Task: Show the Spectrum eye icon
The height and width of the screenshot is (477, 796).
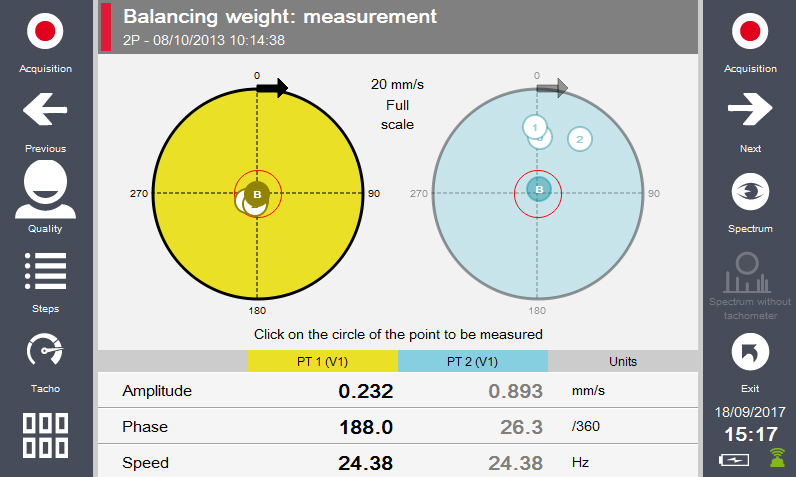Action: tap(750, 190)
